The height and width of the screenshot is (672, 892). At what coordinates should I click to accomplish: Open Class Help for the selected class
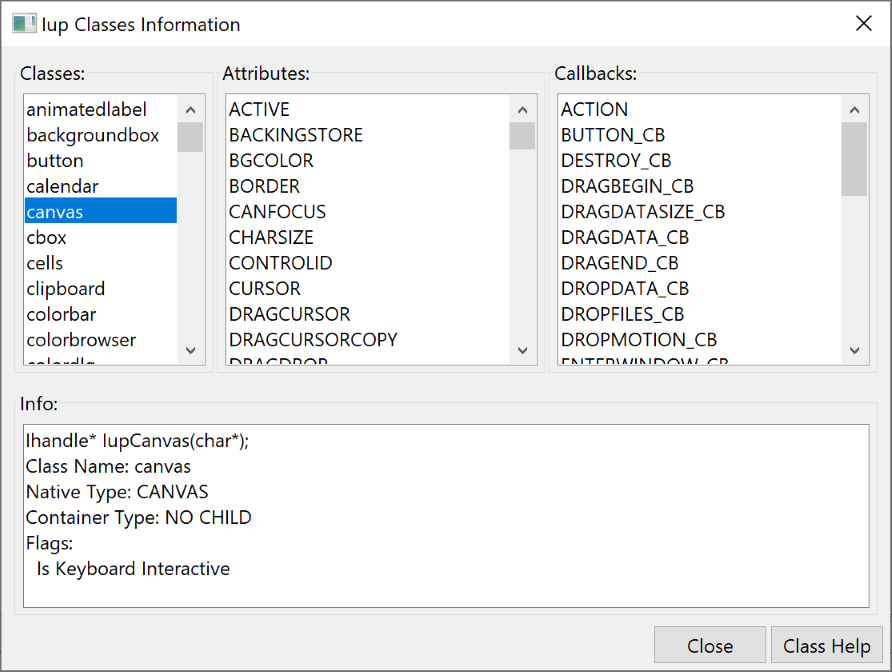pos(826,646)
